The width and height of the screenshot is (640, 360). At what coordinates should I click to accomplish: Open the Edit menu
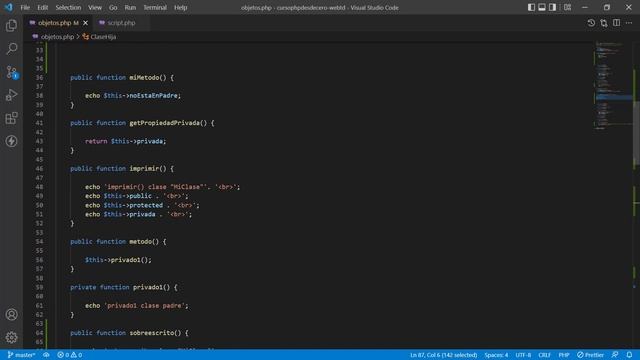[42, 7]
